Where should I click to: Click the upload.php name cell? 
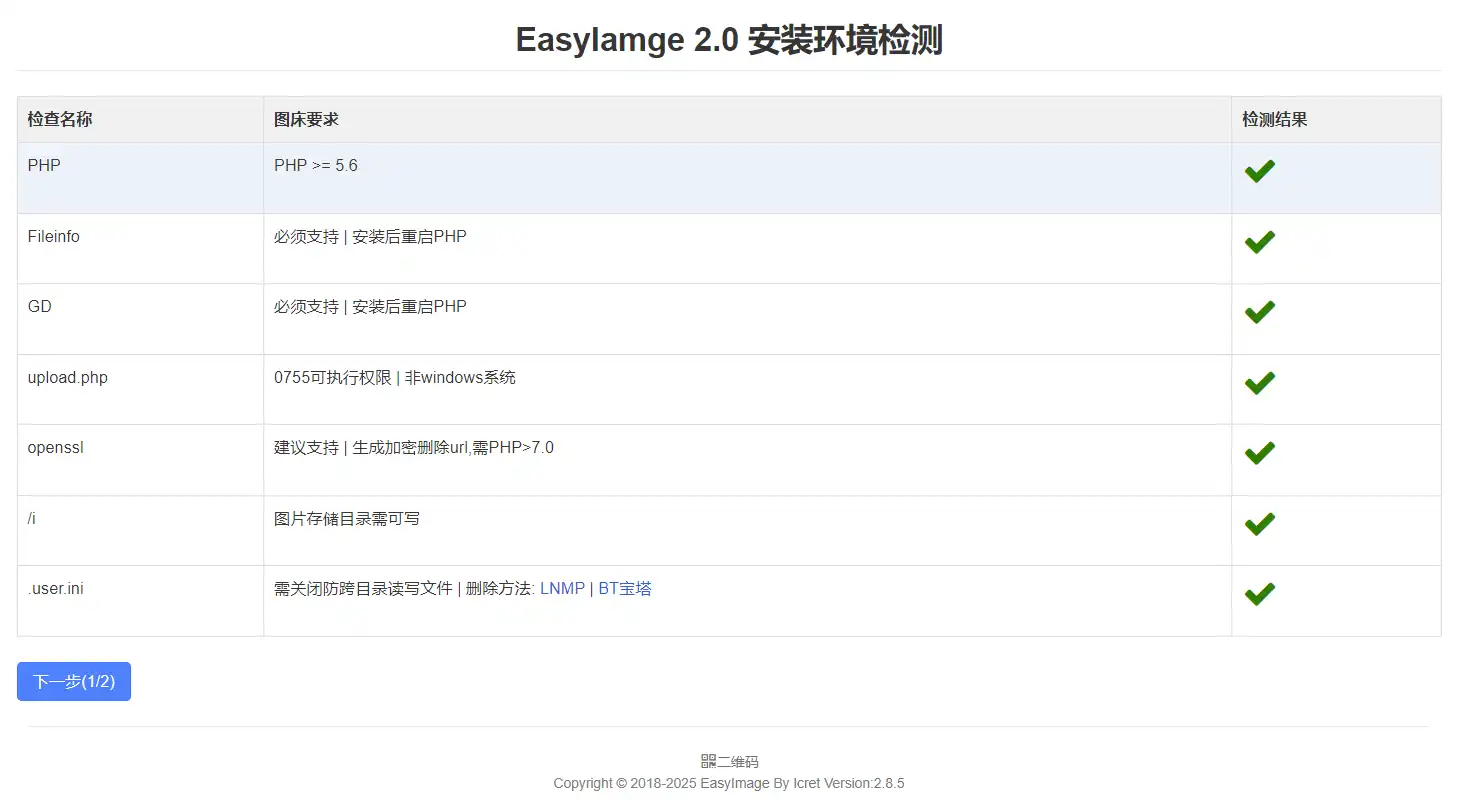pos(68,378)
